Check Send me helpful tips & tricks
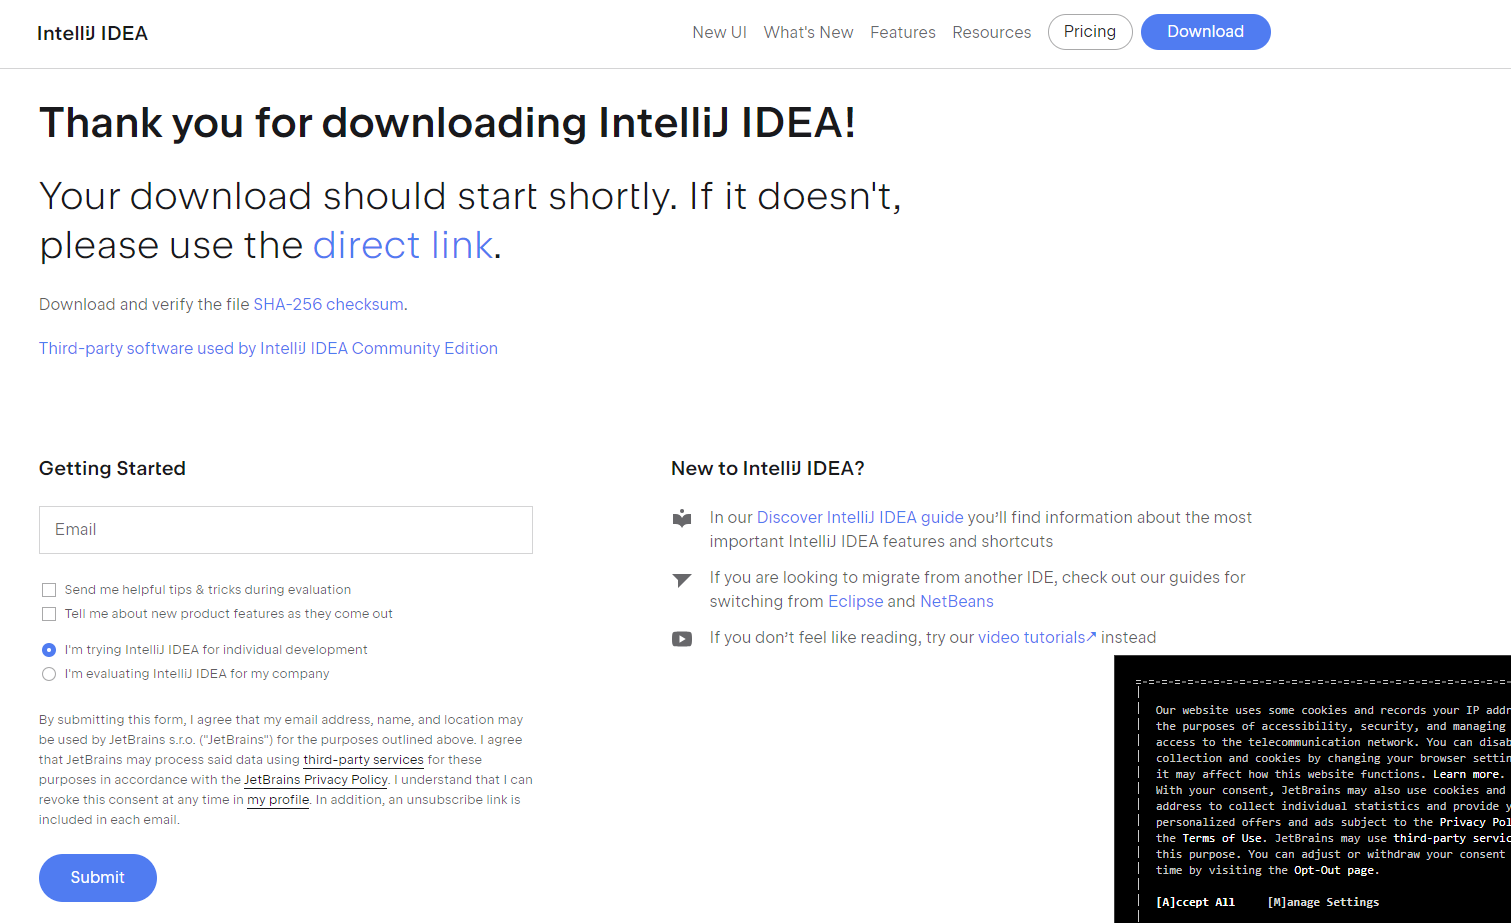 (x=49, y=590)
